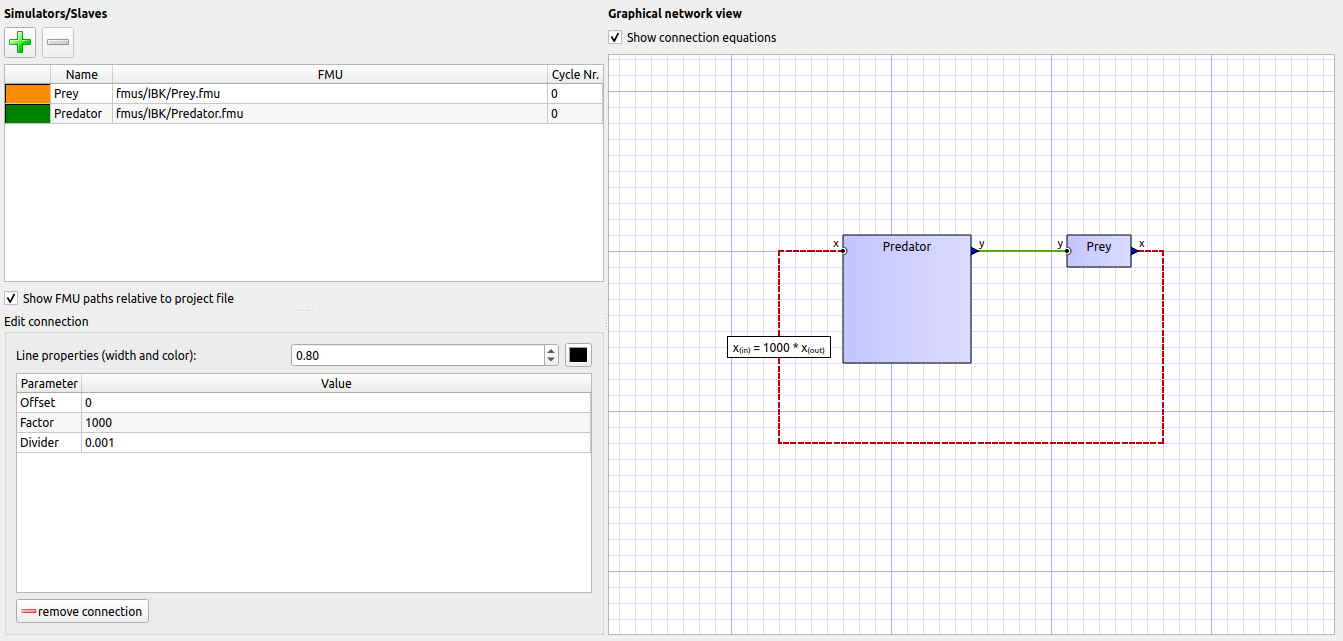The width and height of the screenshot is (1343, 641).
Task: Select the Predator block in the network view
Action: pyautogui.click(x=907, y=299)
